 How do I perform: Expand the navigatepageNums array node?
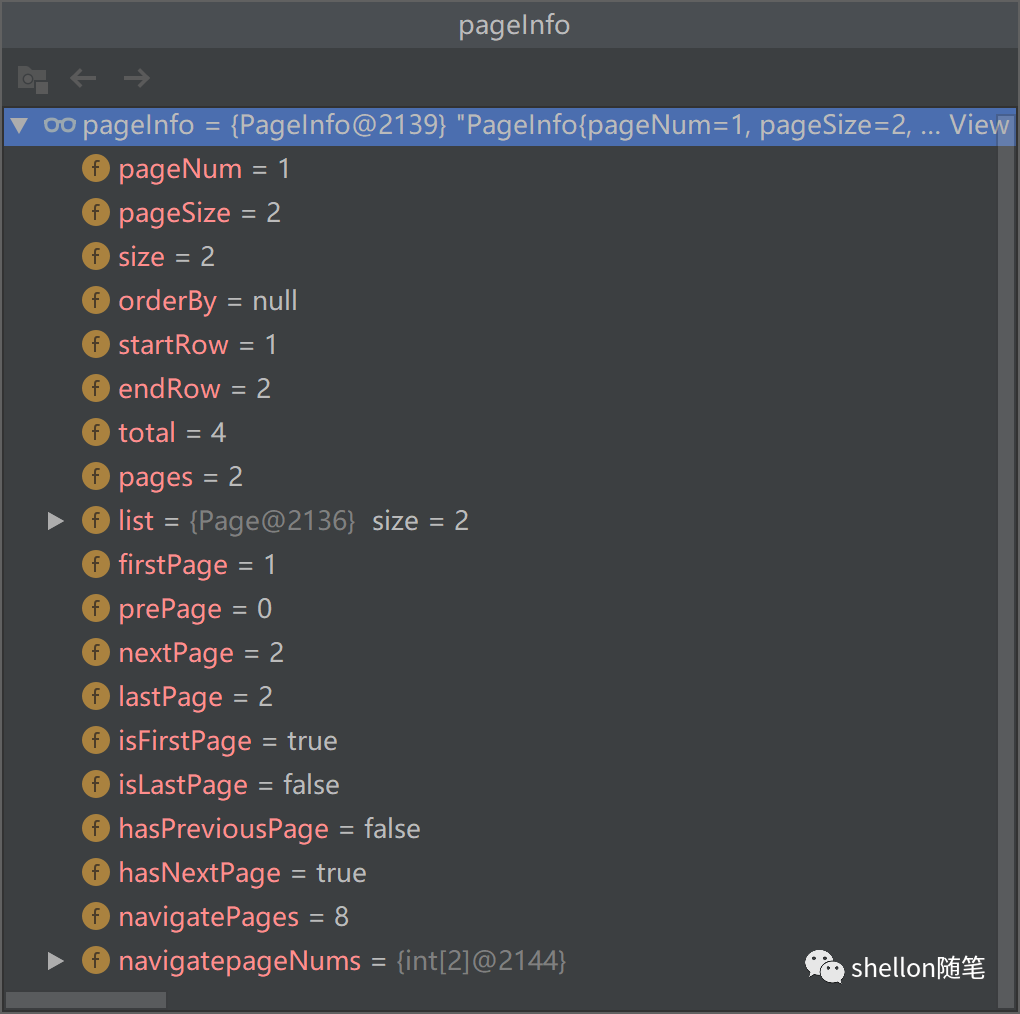pos(56,961)
